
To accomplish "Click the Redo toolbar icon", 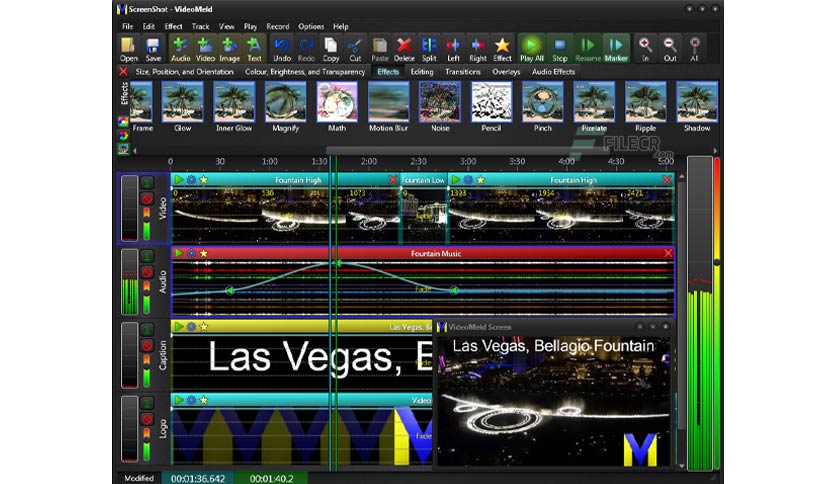I will 306,49.
